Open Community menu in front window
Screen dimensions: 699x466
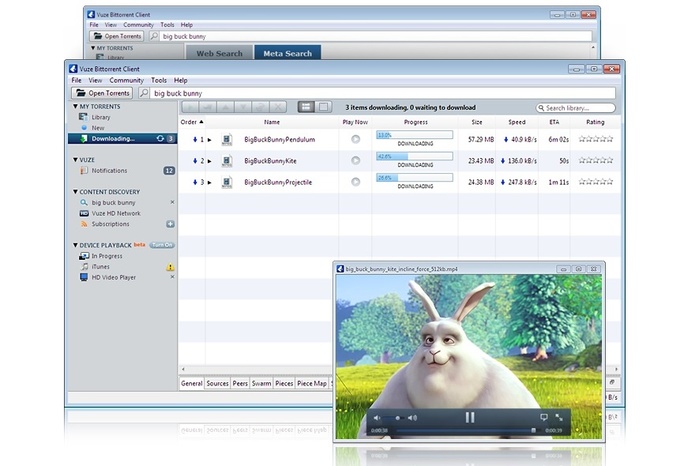click(127, 80)
